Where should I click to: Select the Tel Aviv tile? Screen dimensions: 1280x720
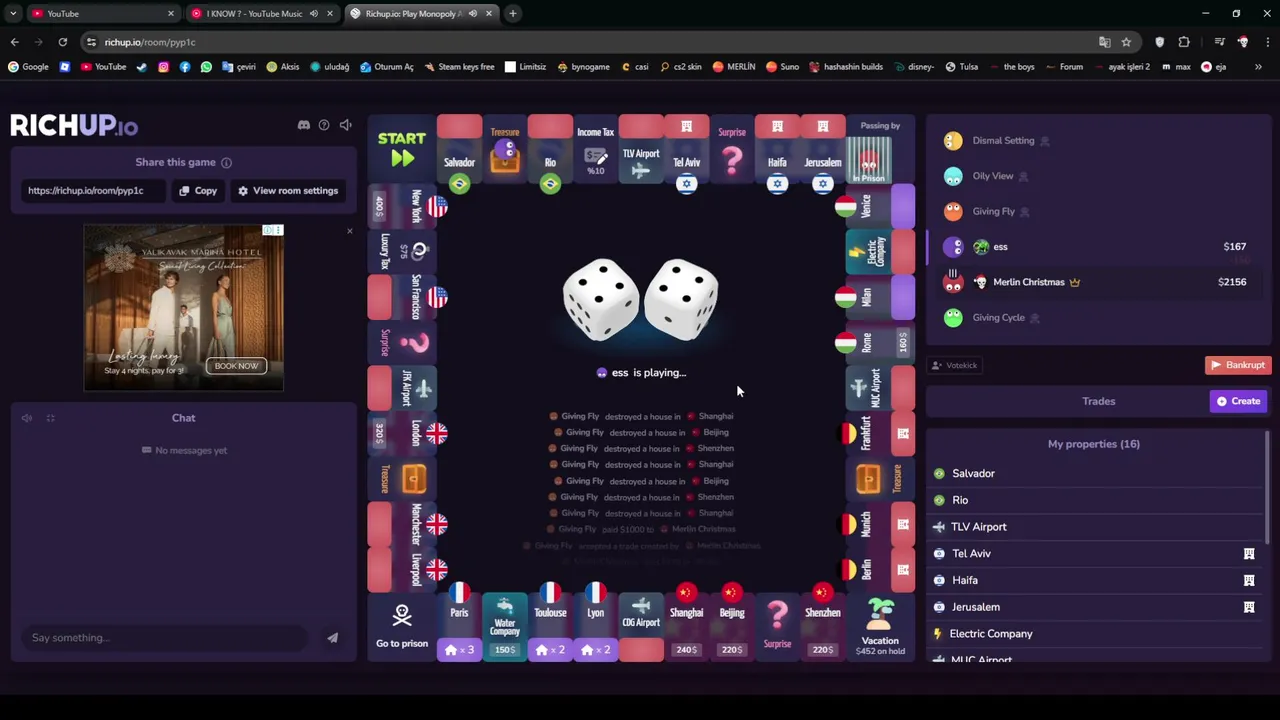pos(687,150)
